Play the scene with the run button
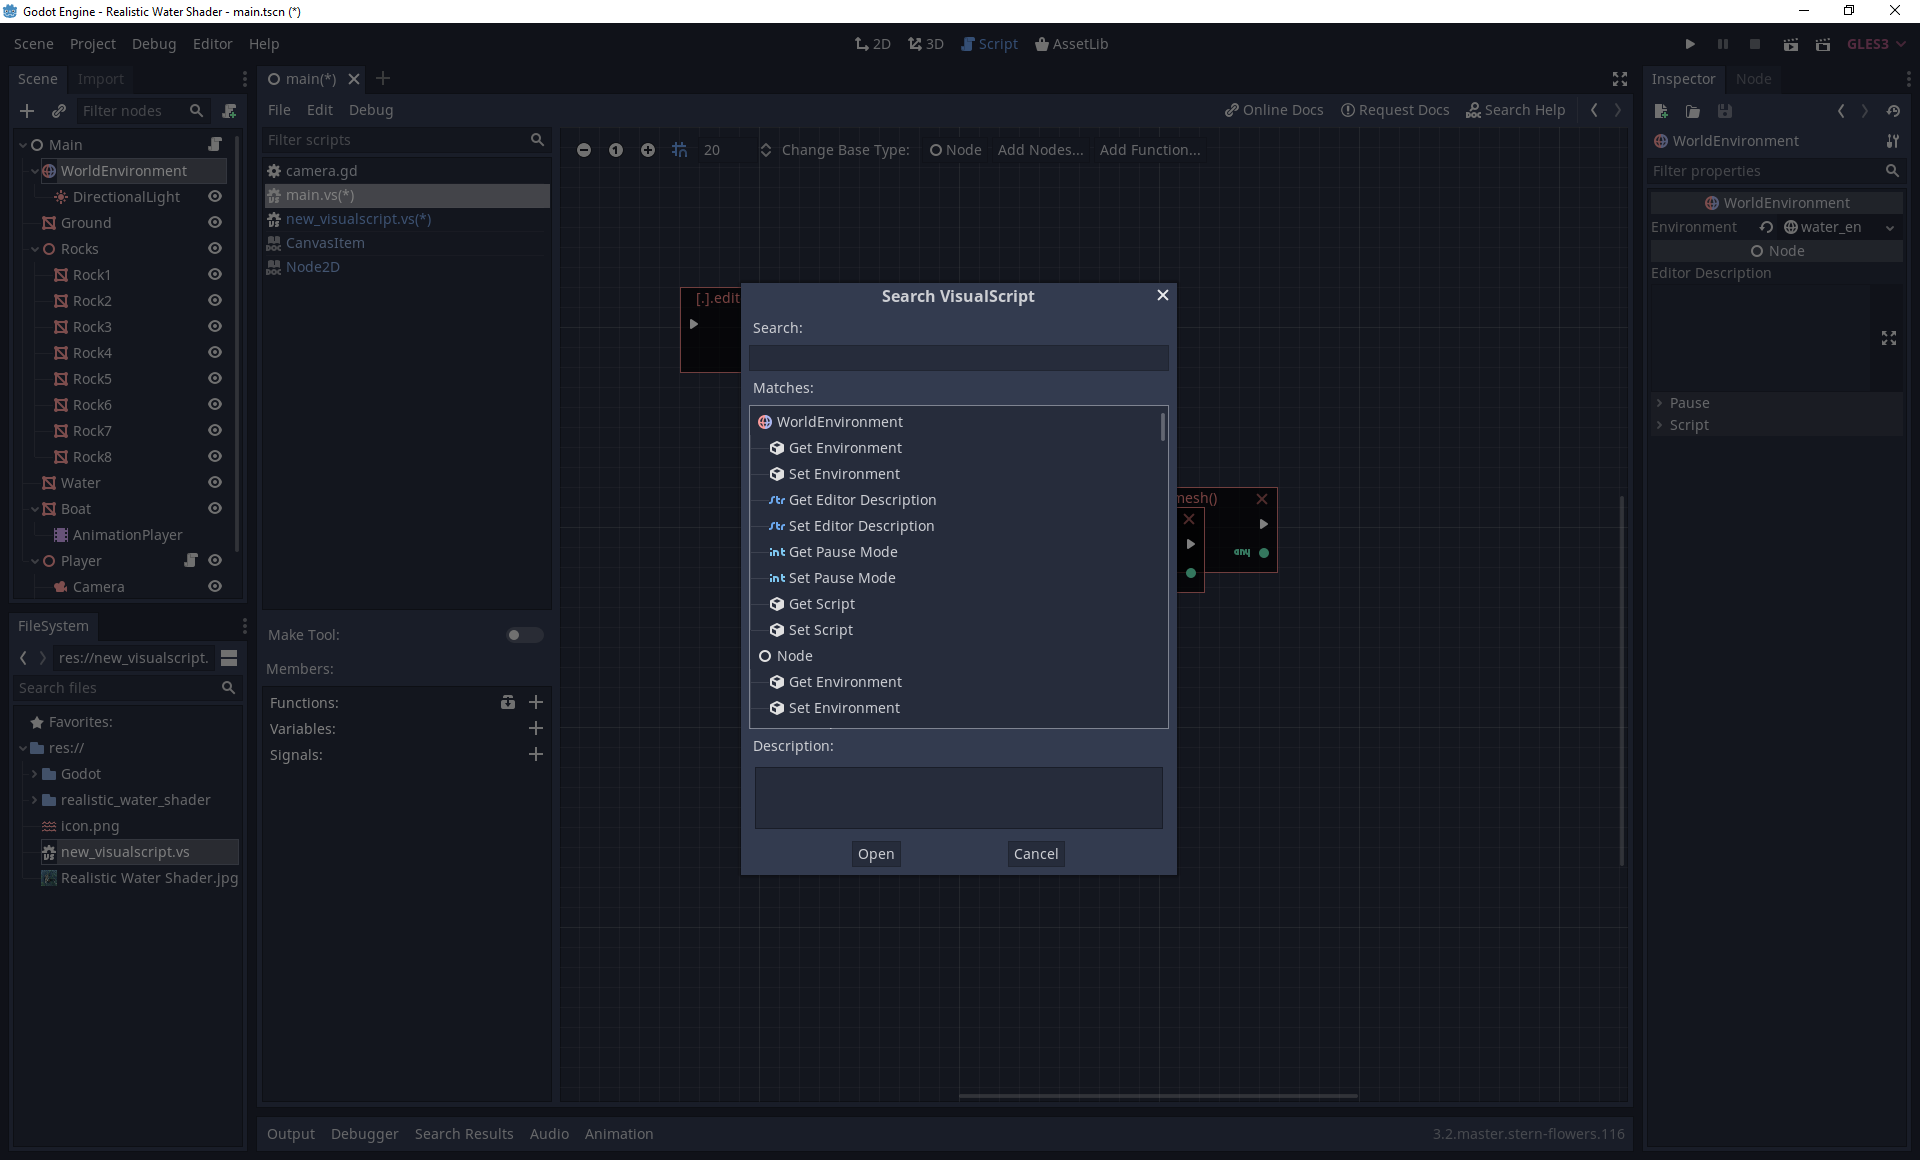1920x1160 pixels. (x=1690, y=44)
